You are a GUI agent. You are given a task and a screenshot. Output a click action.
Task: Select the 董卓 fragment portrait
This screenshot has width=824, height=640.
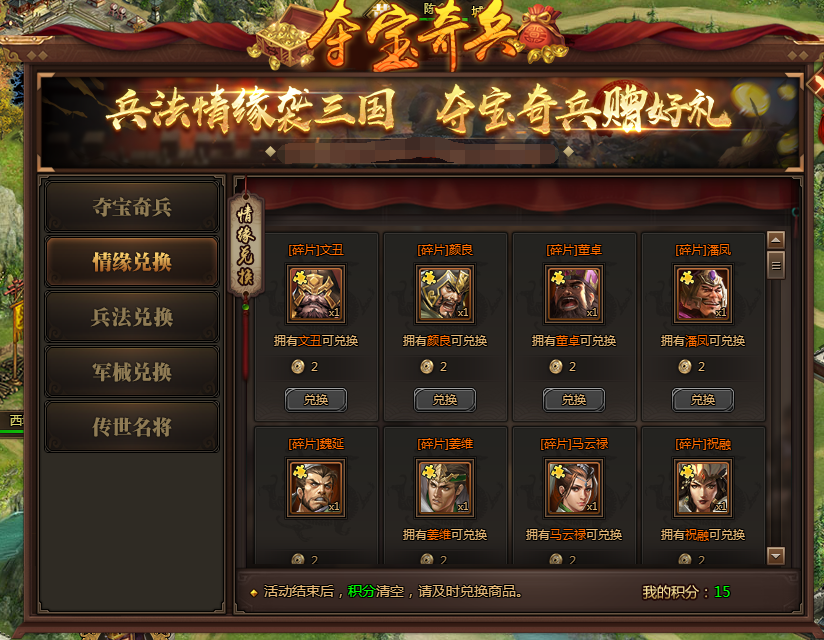(574, 294)
